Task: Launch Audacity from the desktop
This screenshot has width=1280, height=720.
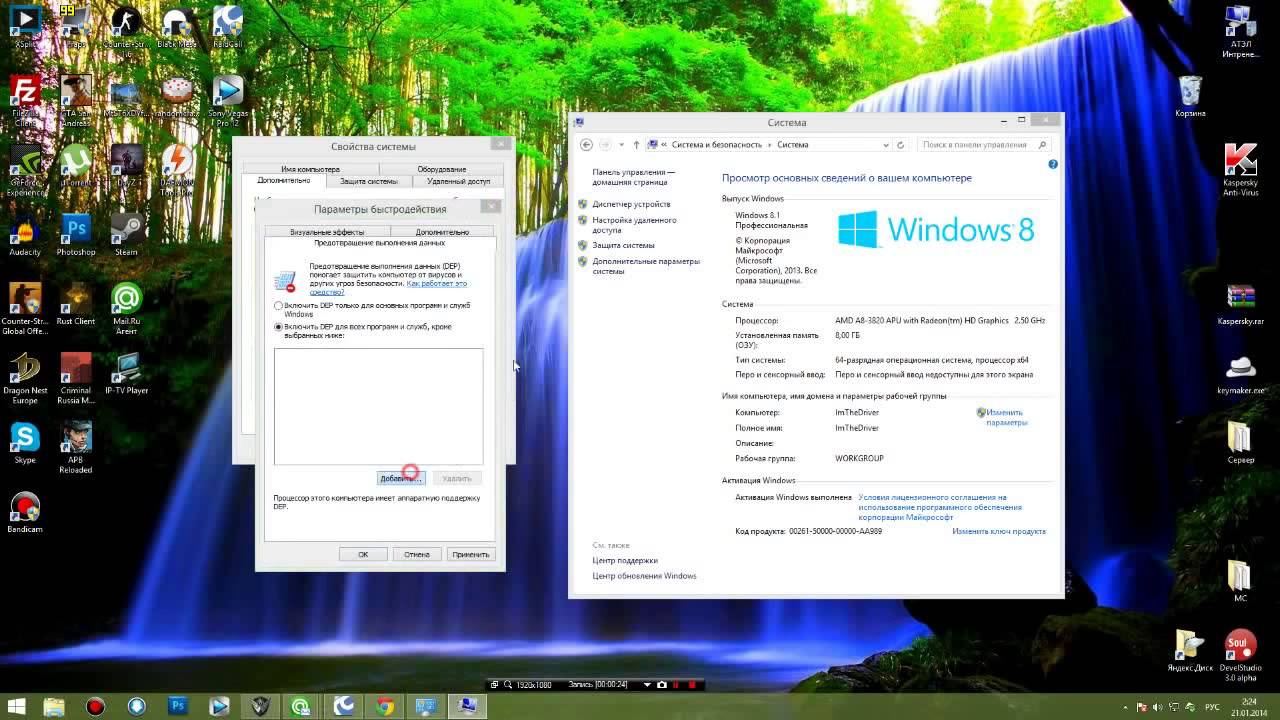Action: (x=25, y=235)
